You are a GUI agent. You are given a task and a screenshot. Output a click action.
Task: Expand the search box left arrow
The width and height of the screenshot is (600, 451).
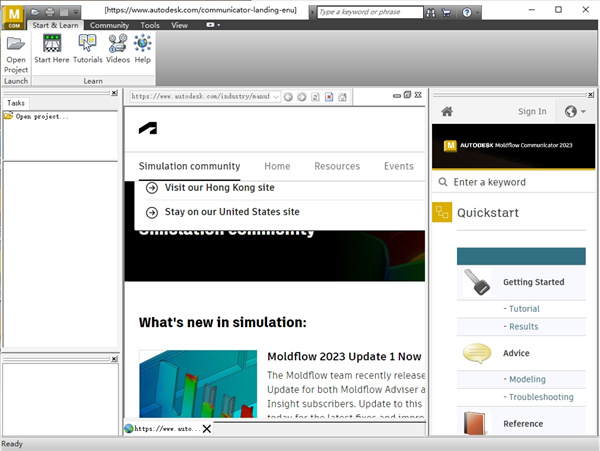pos(312,13)
